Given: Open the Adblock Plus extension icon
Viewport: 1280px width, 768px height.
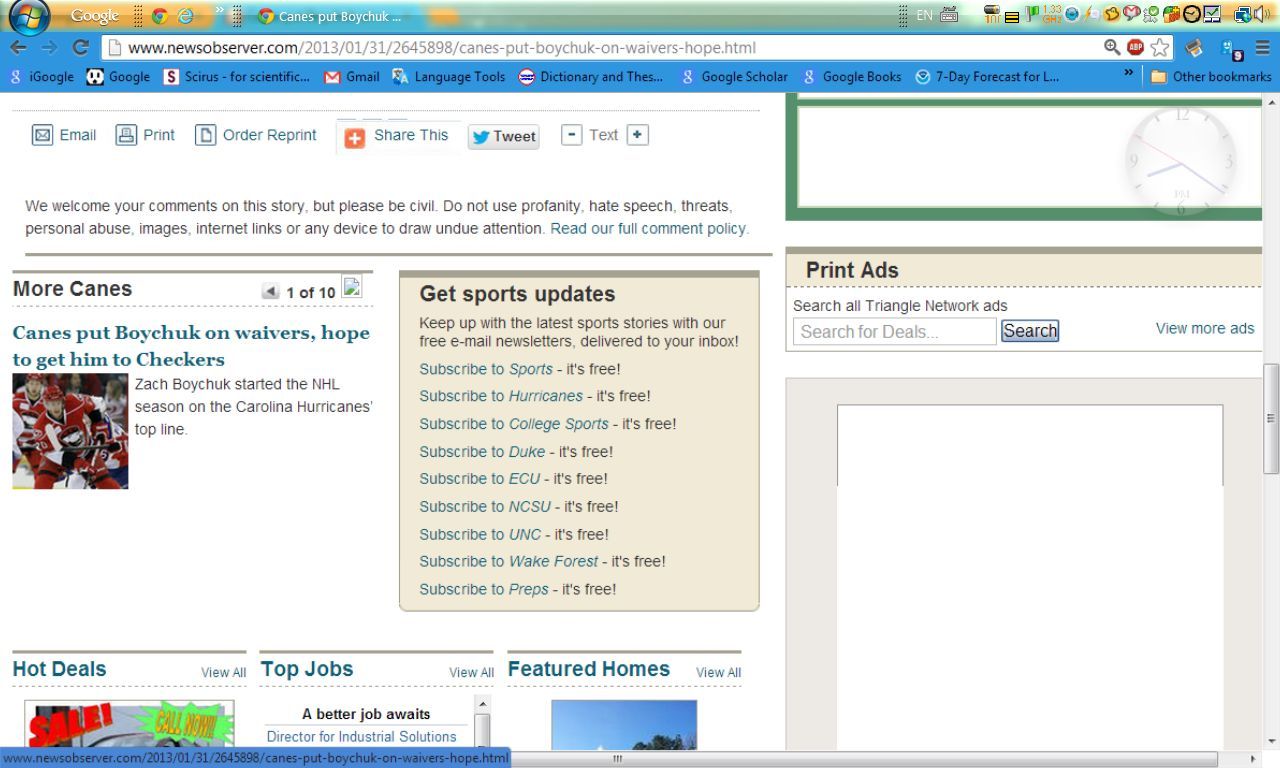Looking at the screenshot, I should (x=1136, y=47).
